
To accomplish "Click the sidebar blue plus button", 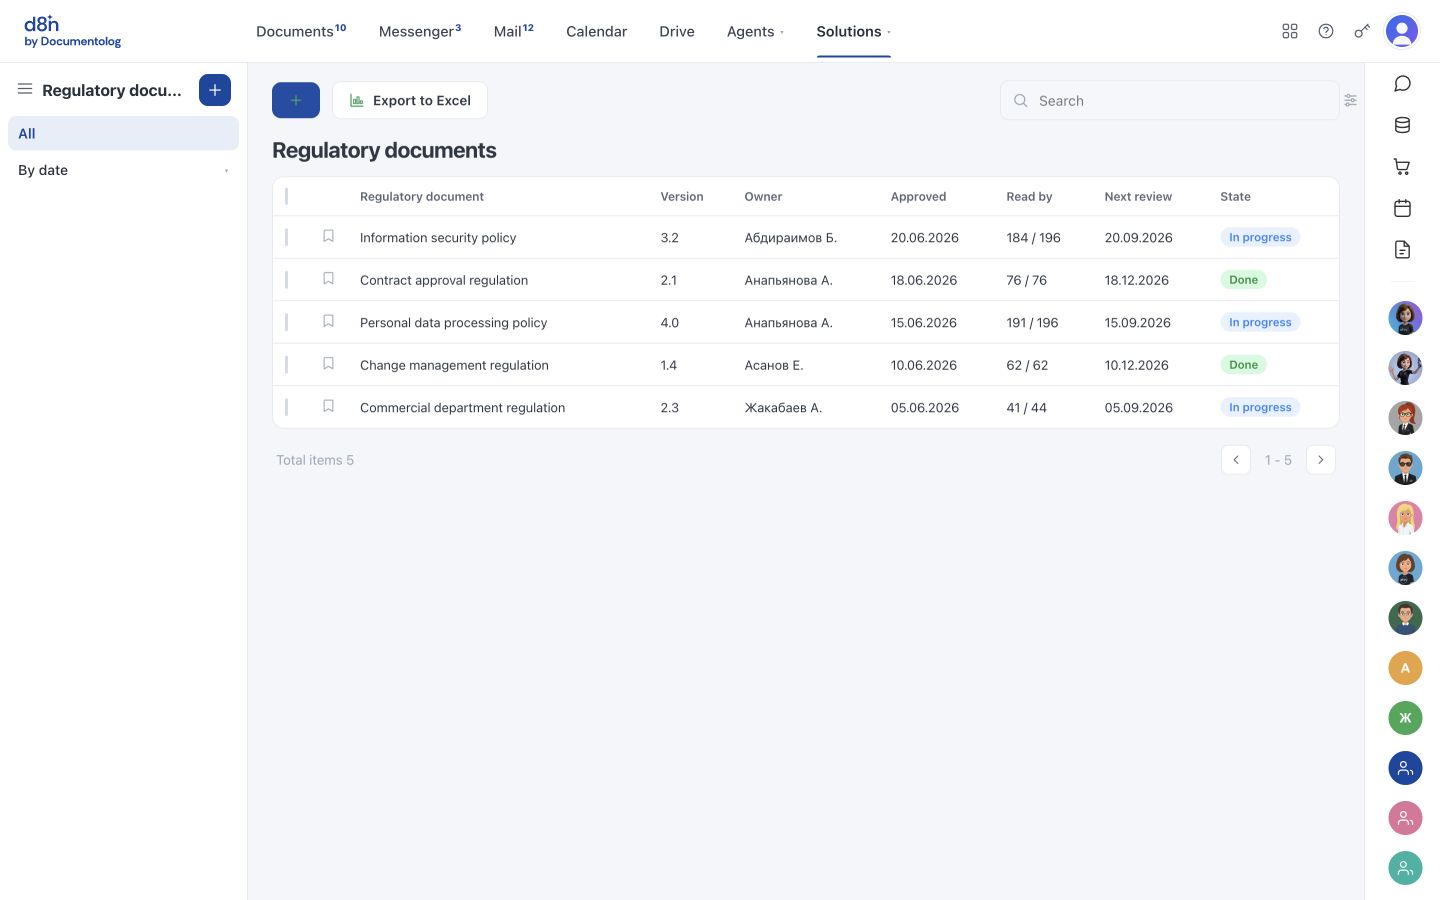I will pos(215,90).
